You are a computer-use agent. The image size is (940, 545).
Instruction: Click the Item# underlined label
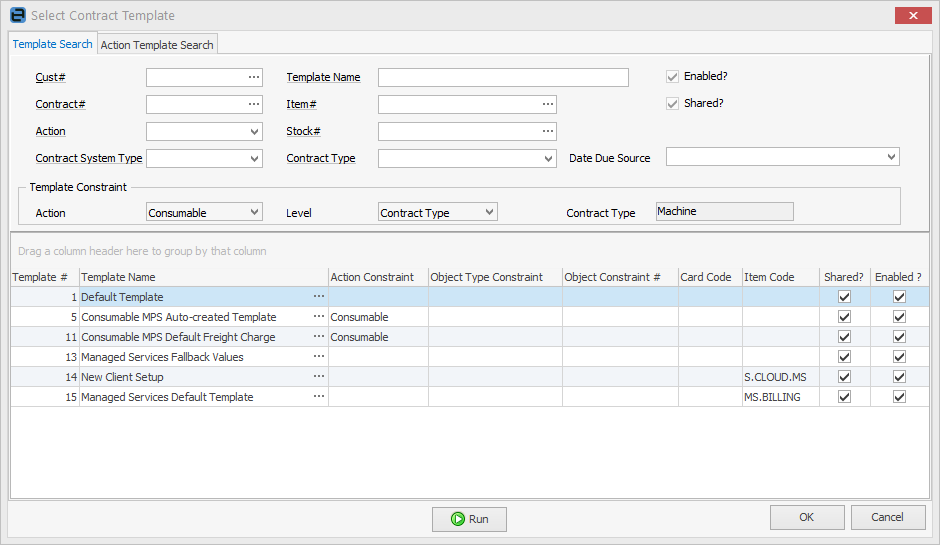[x=302, y=104]
